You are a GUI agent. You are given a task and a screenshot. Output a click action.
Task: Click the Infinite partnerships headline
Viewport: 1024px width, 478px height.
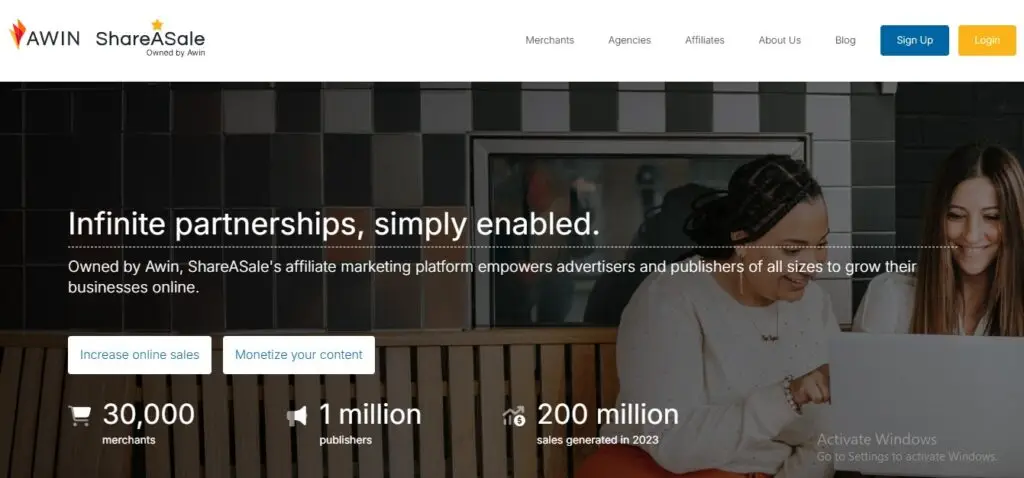(x=334, y=224)
